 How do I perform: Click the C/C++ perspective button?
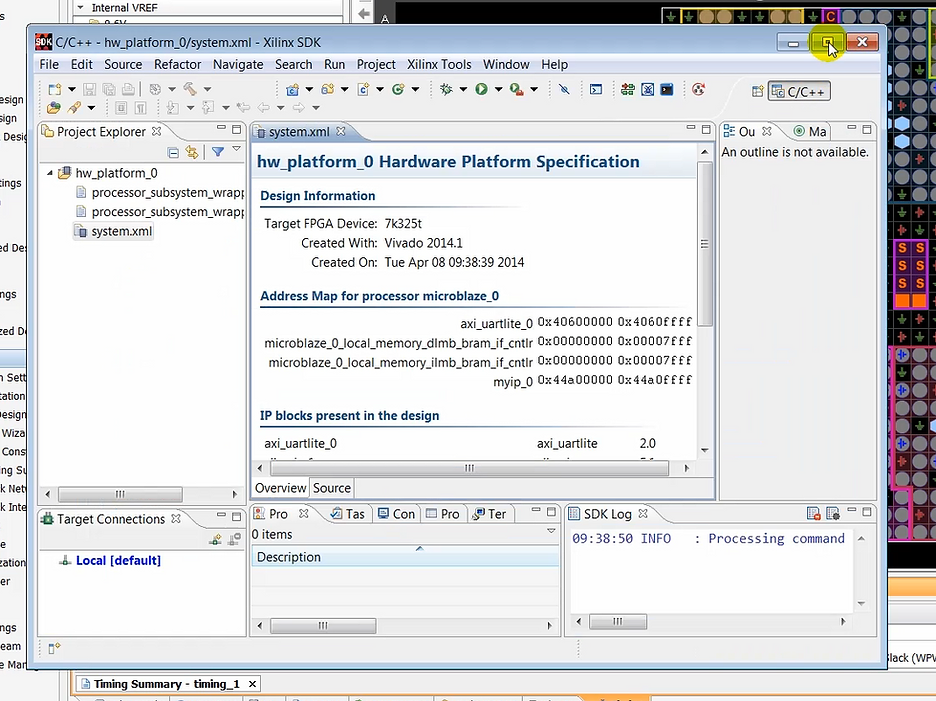(x=798, y=91)
